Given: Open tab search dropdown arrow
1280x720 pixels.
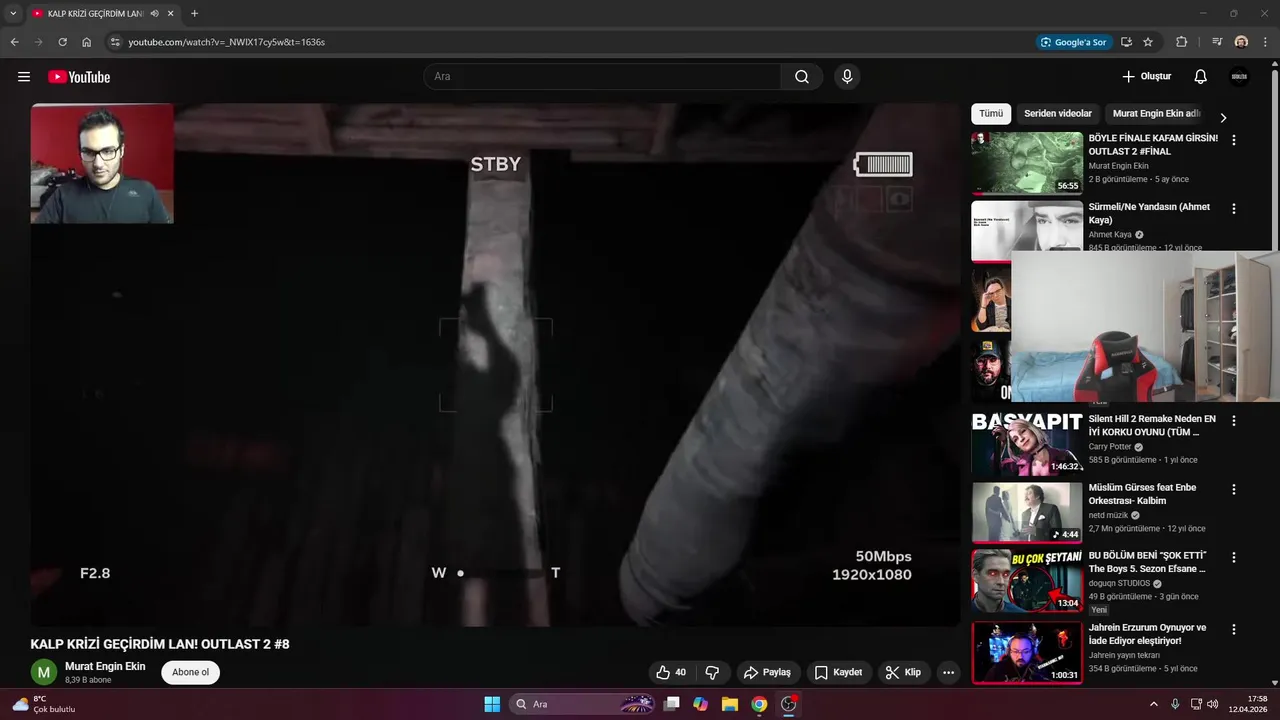Looking at the screenshot, I should pyautogui.click(x=13, y=13).
